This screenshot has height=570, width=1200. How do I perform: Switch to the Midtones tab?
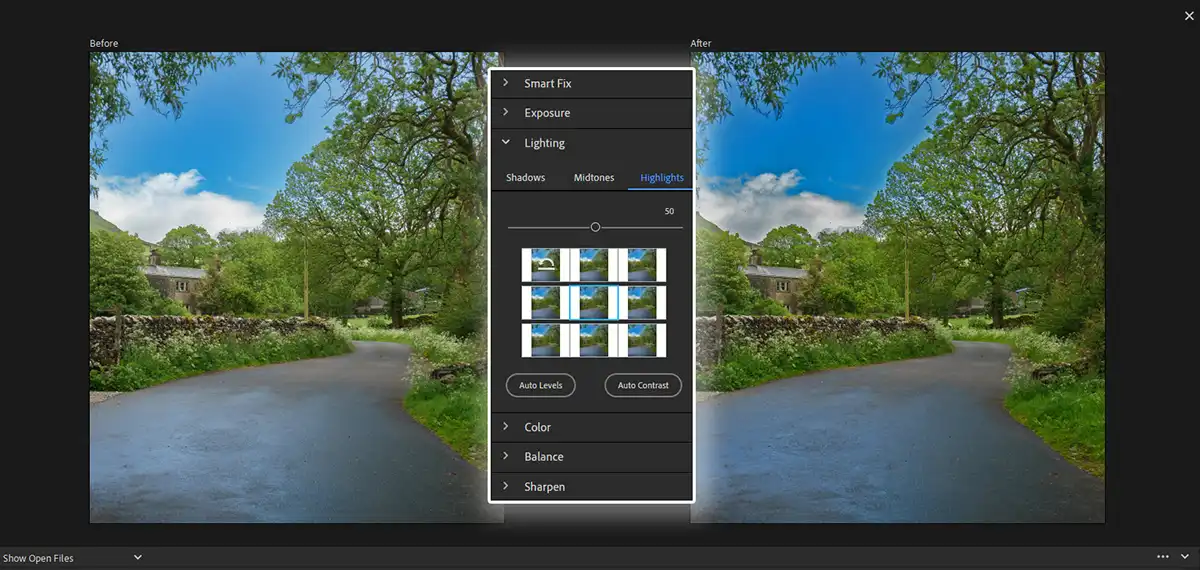click(594, 178)
